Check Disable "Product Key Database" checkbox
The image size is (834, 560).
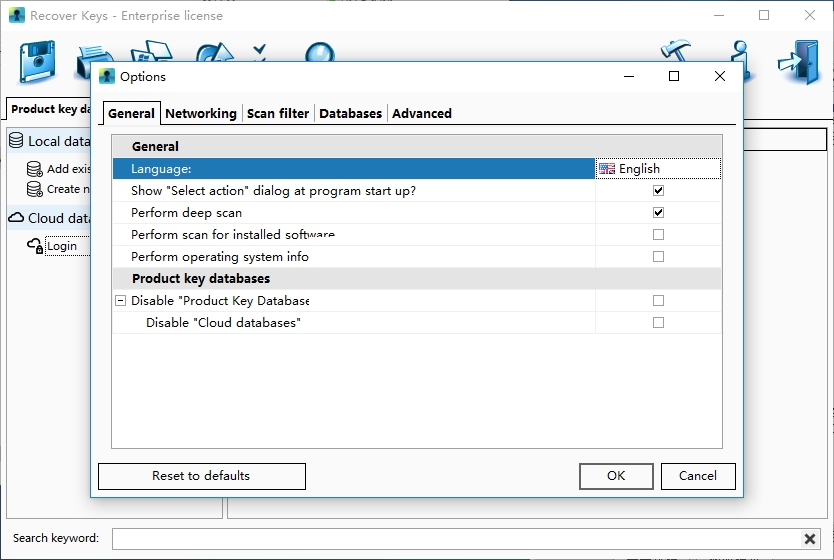click(x=658, y=300)
